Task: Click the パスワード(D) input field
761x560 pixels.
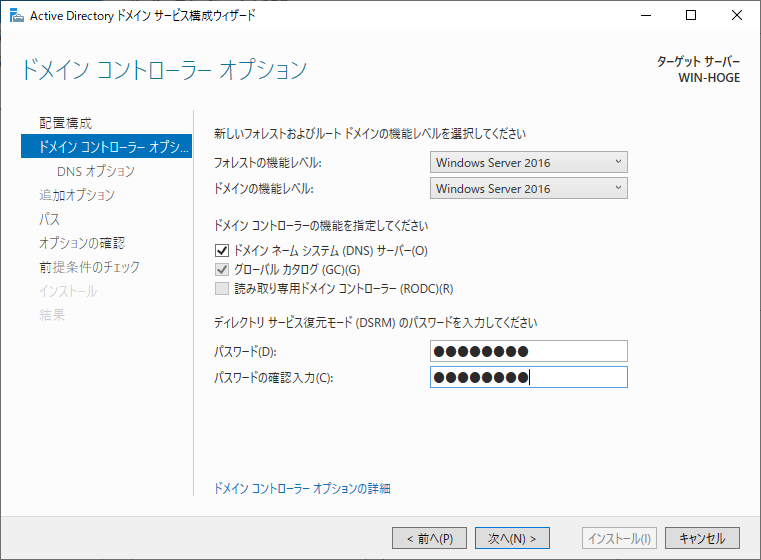Action: tap(529, 351)
